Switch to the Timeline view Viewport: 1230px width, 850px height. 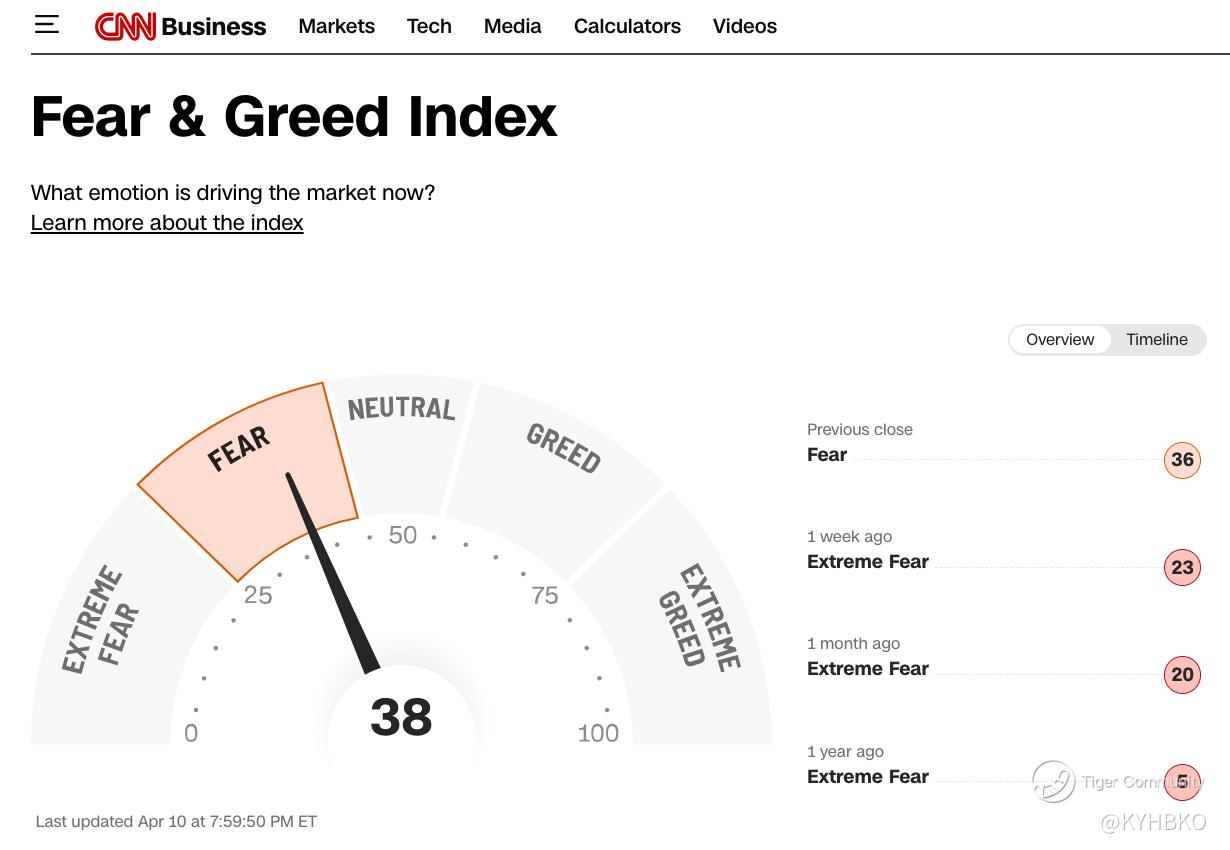pos(1156,340)
